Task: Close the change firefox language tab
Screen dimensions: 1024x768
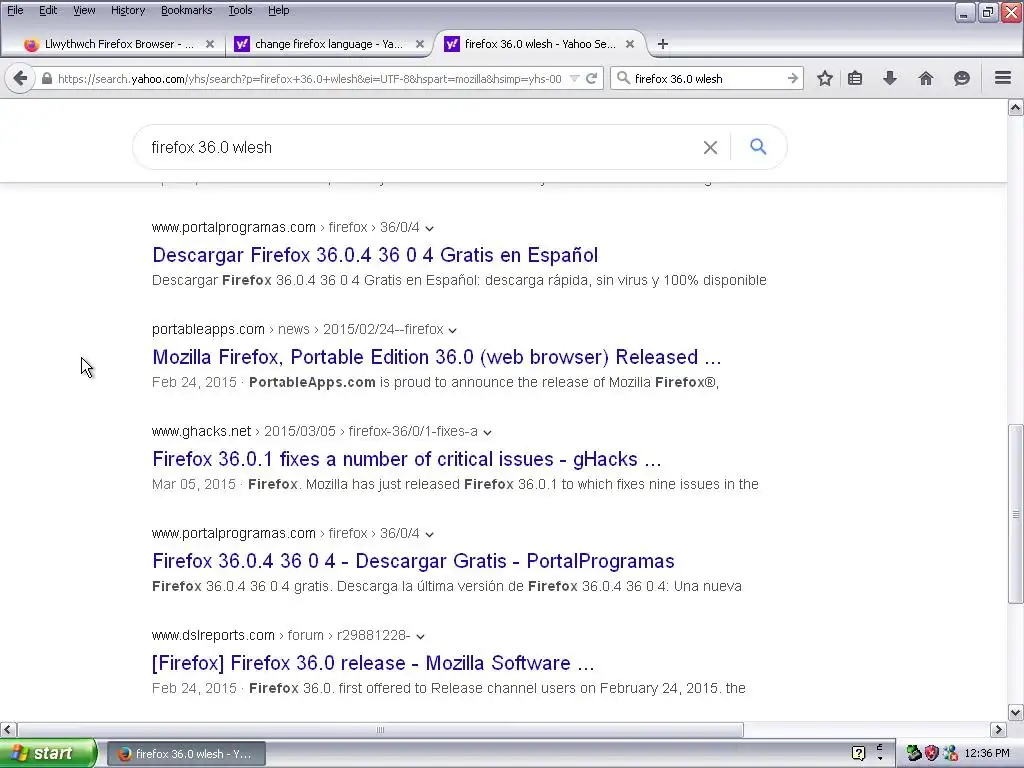Action: 420,44
